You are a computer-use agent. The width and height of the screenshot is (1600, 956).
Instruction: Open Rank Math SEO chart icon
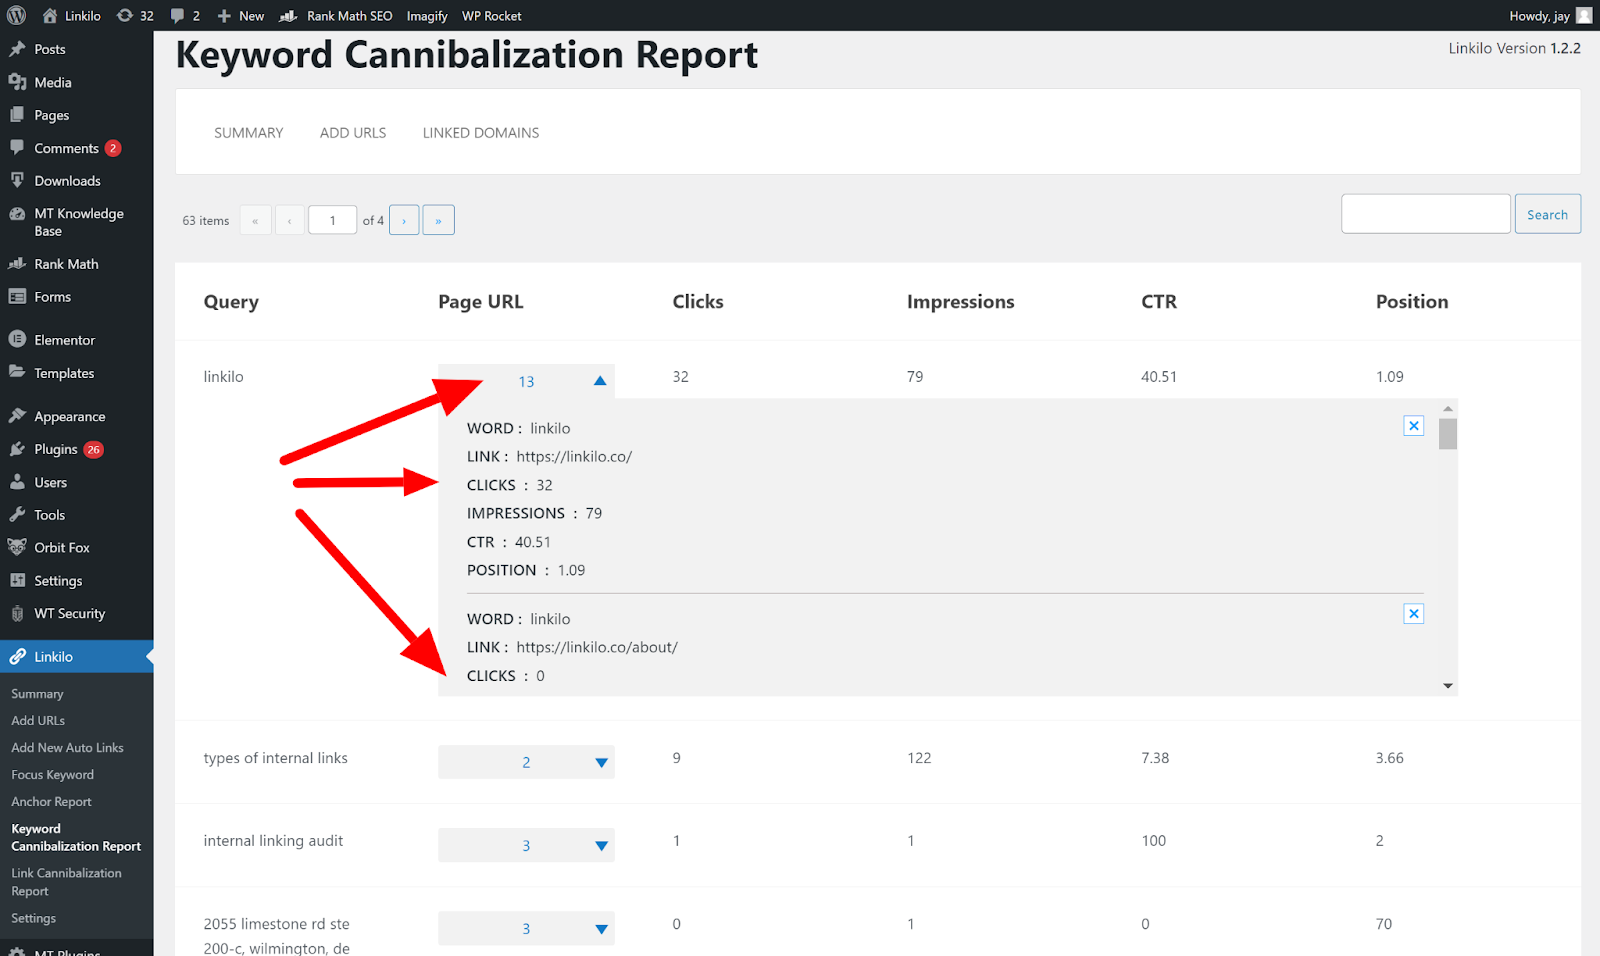[x=288, y=16]
